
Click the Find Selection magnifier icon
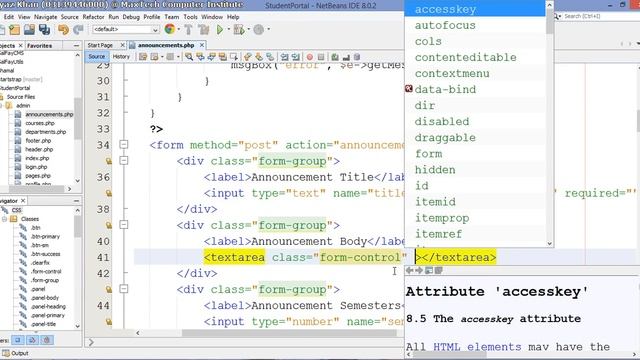[x=189, y=57]
